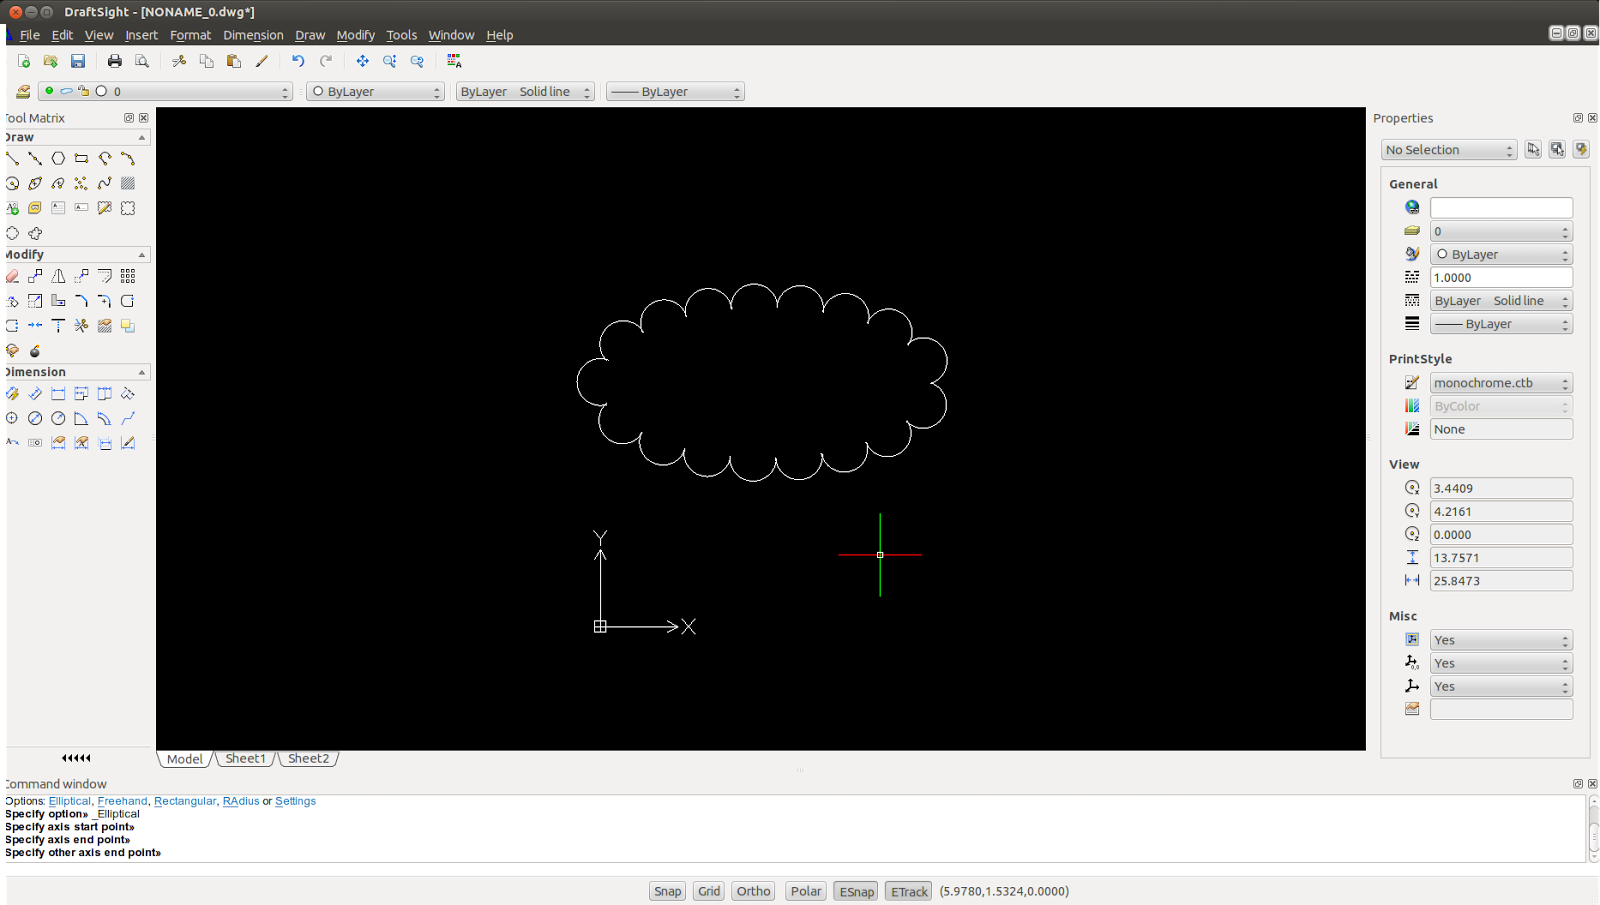Close the Tool Matrix panel
This screenshot has height=905, width=1600.
[x=143, y=118]
